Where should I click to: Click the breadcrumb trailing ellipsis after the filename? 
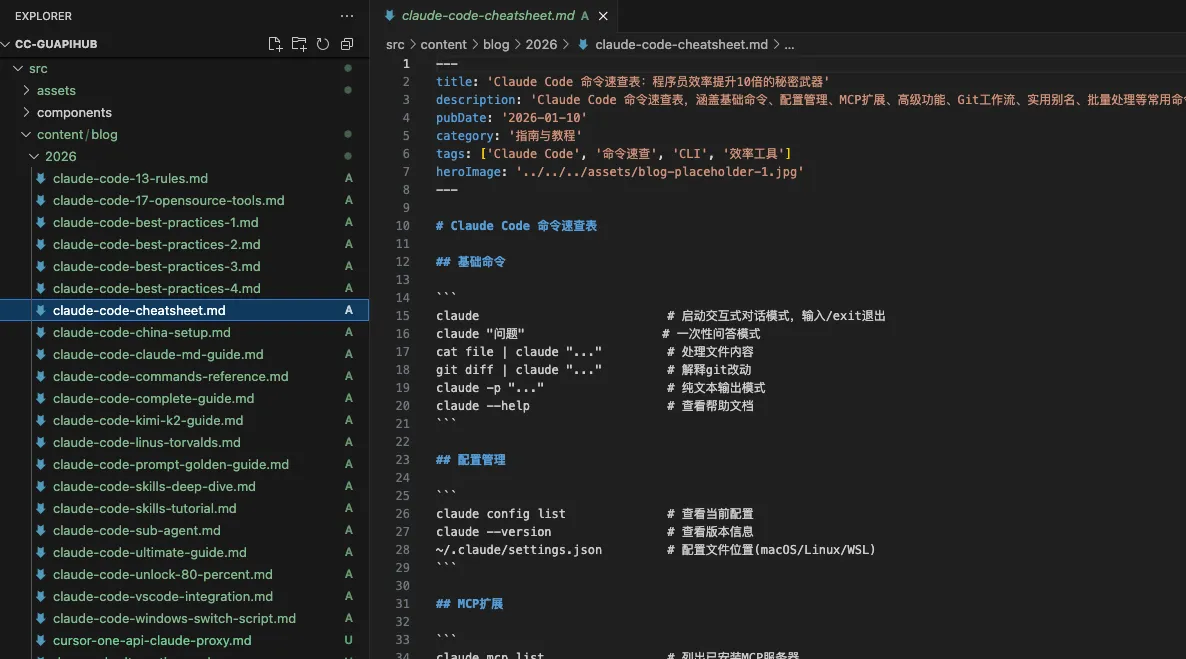(789, 44)
